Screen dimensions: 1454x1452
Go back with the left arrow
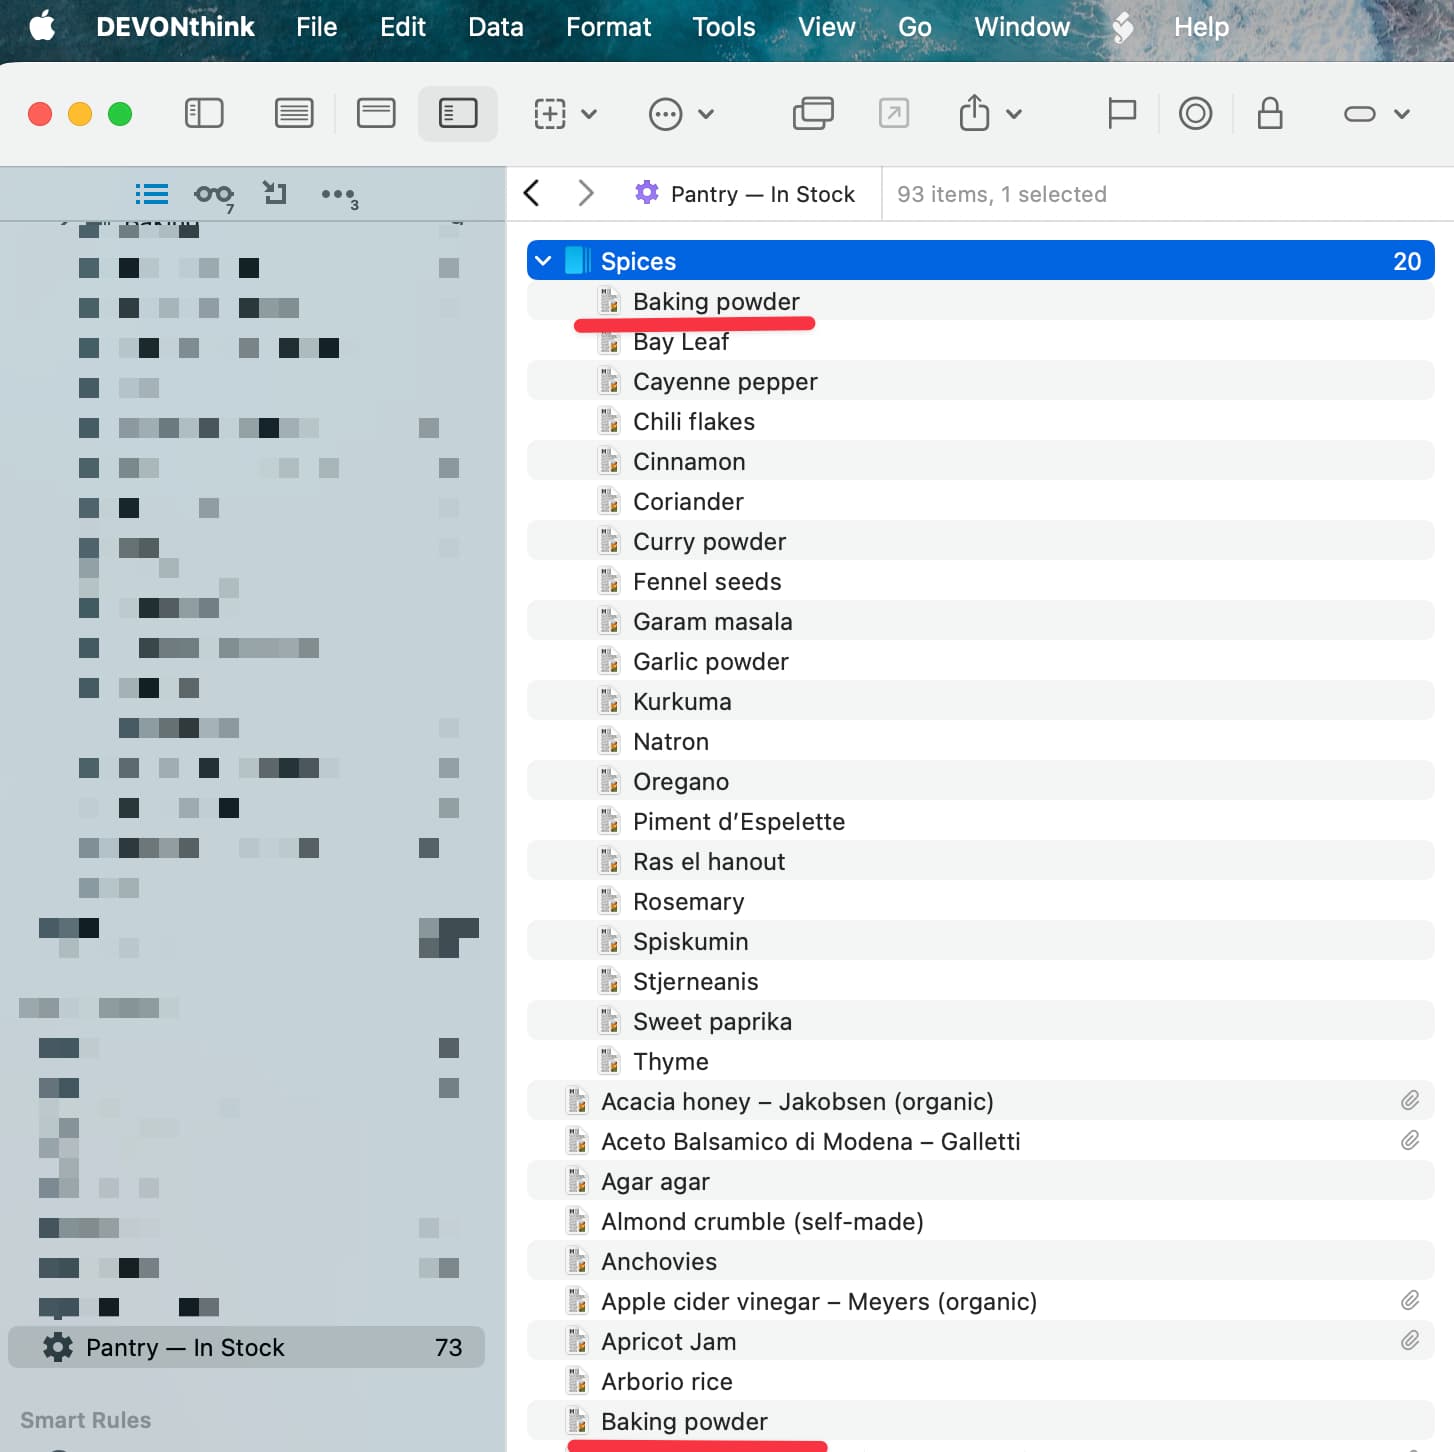pyautogui.click(x=532, y=193)
